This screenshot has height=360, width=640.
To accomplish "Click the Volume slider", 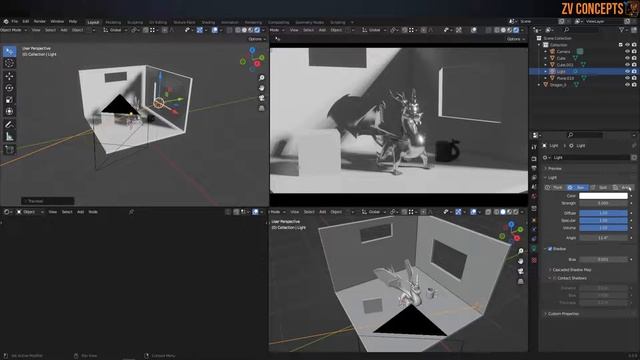I will click(603, 228).
